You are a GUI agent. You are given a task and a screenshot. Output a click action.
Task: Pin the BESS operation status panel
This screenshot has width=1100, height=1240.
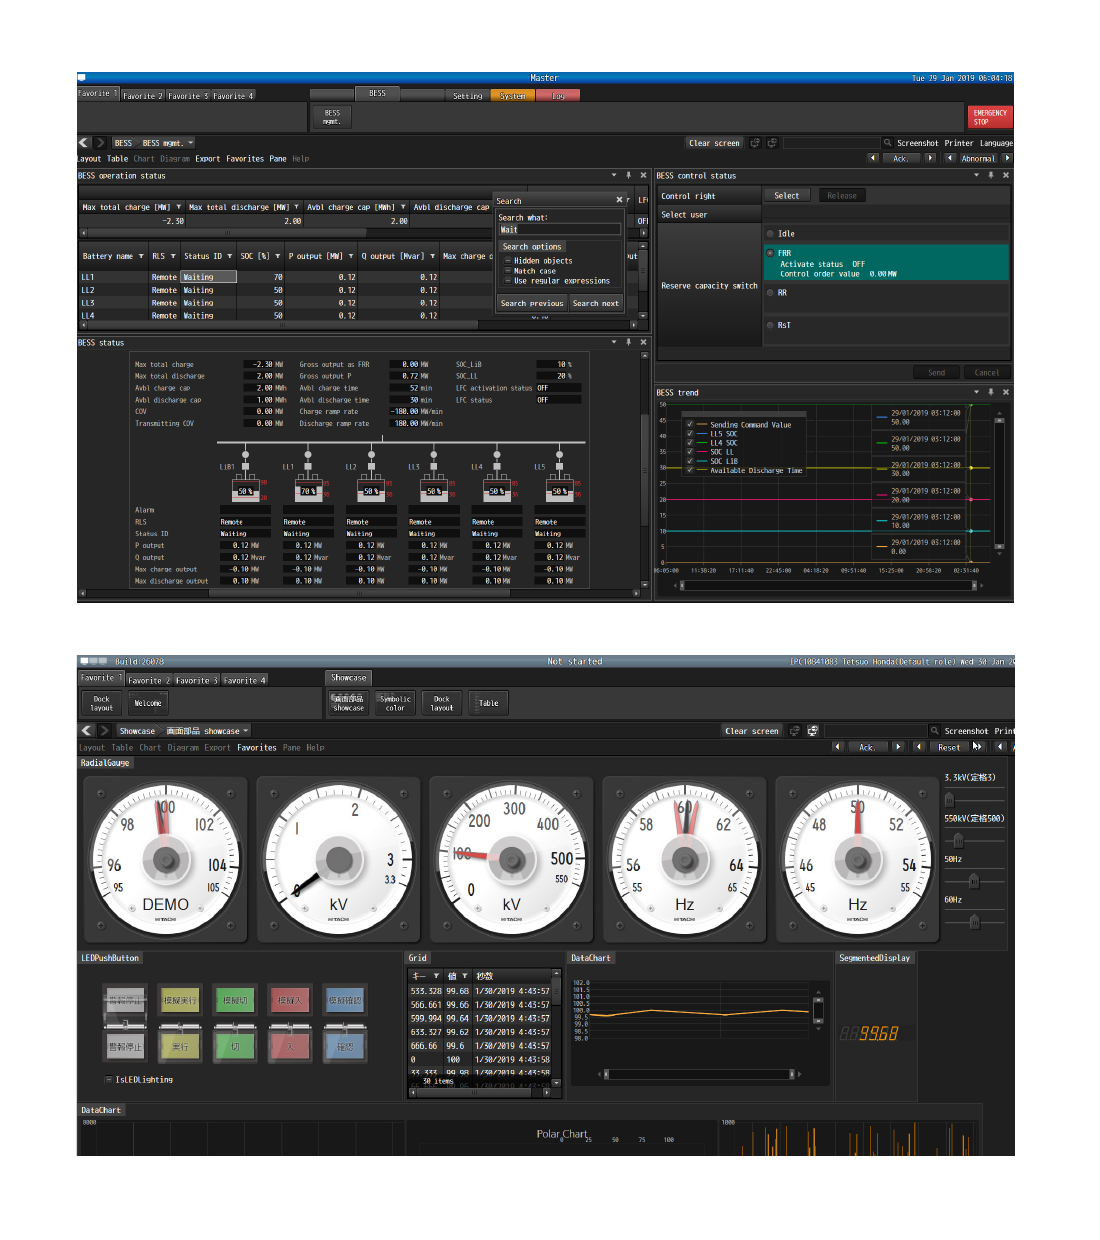pos(628,175)
